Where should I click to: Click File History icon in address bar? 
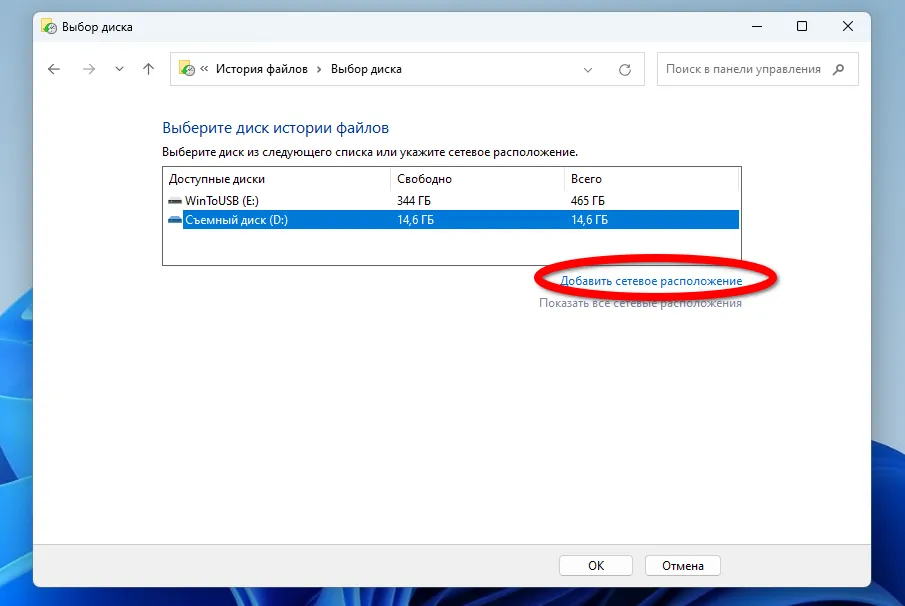(186, 69)
